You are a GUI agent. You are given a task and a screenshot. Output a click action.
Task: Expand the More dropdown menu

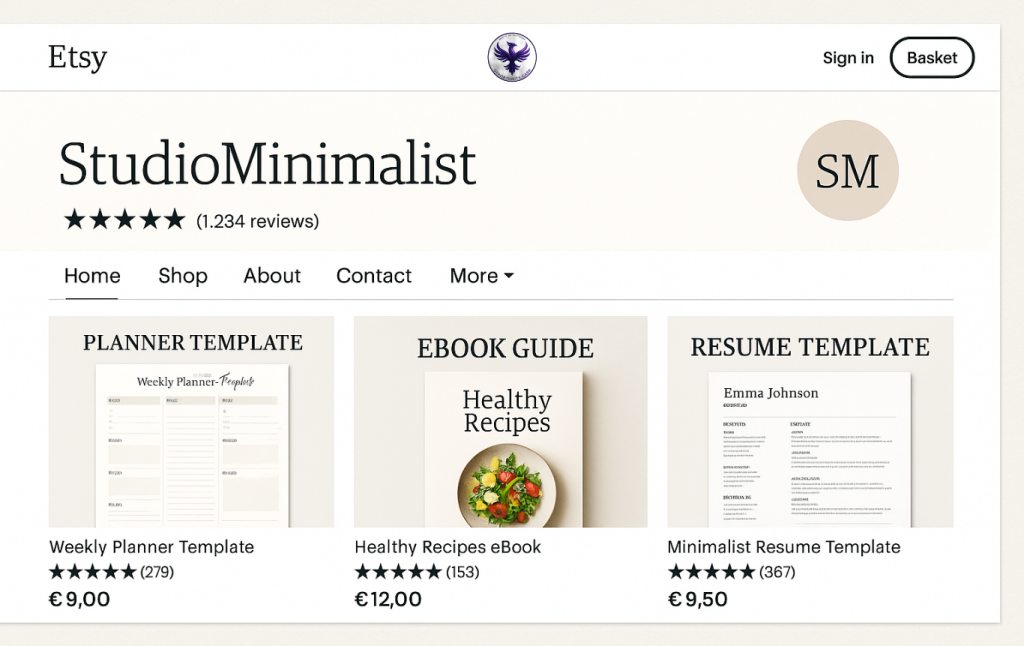481,276
